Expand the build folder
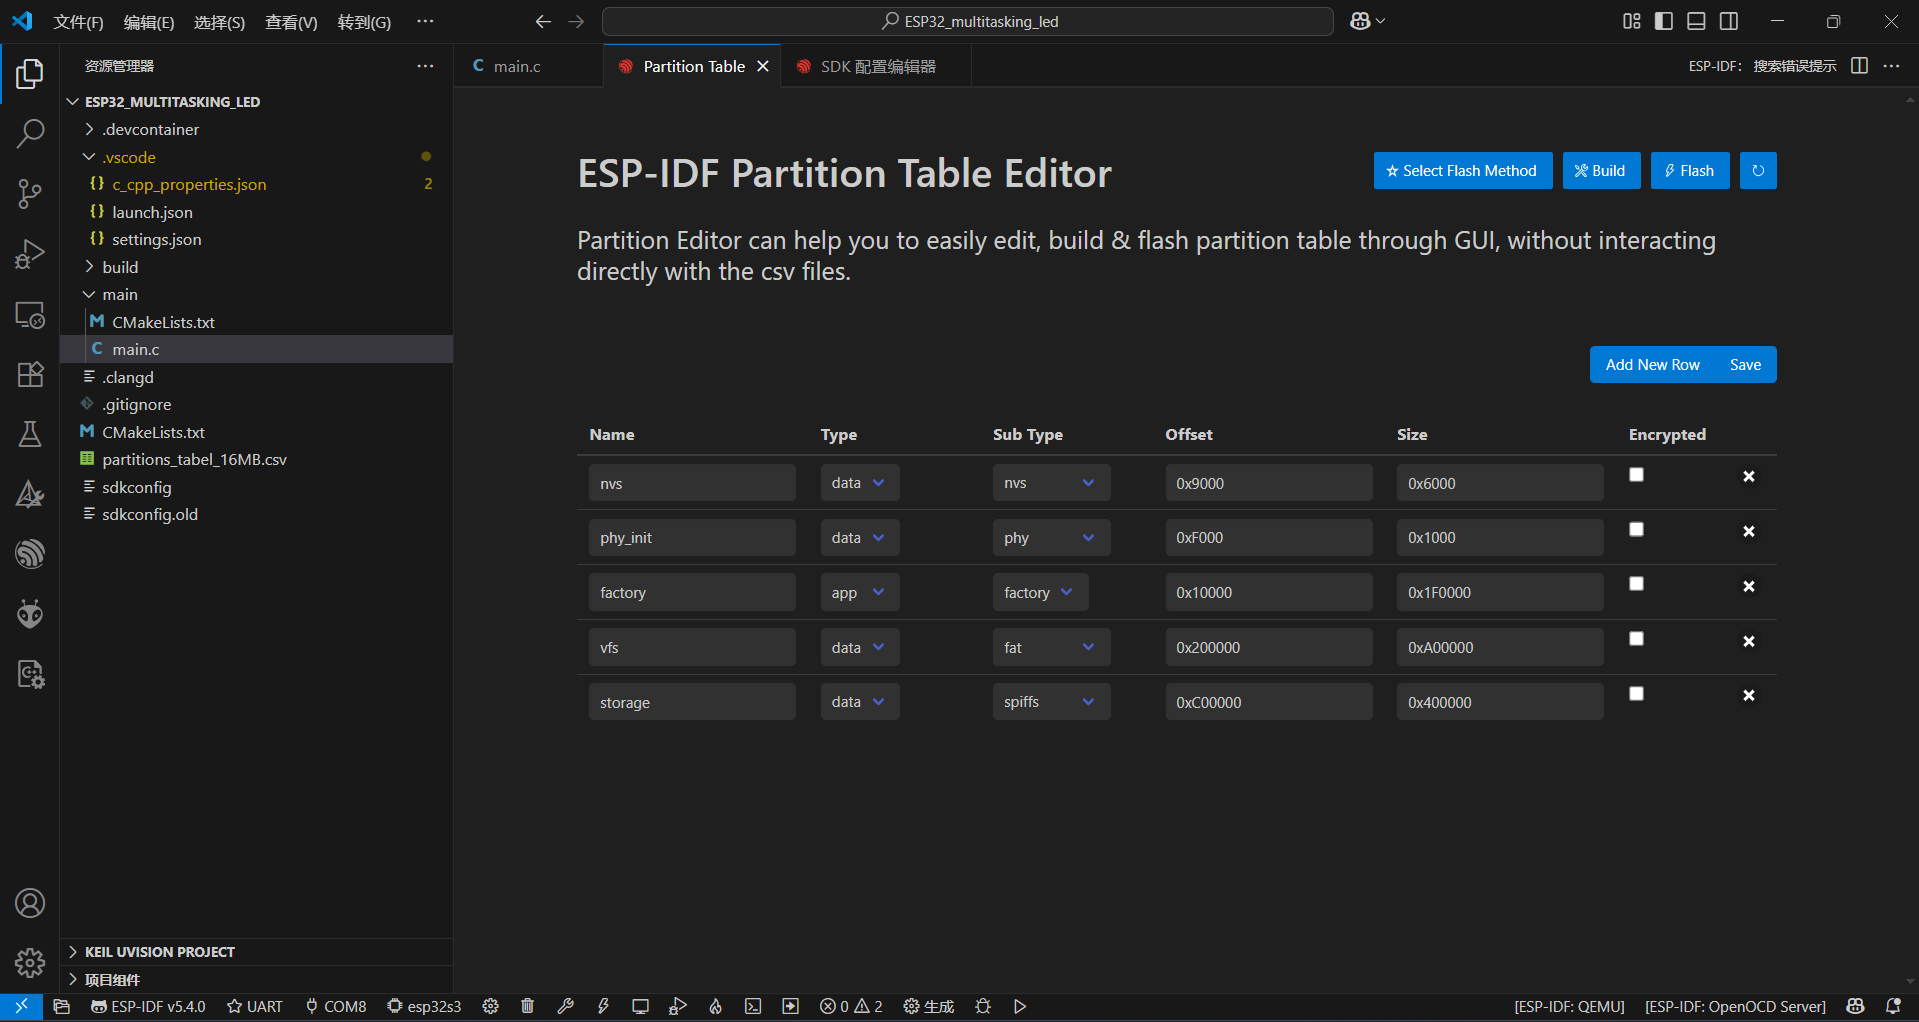1919x1022 pixels. click(x=120, y=267)
